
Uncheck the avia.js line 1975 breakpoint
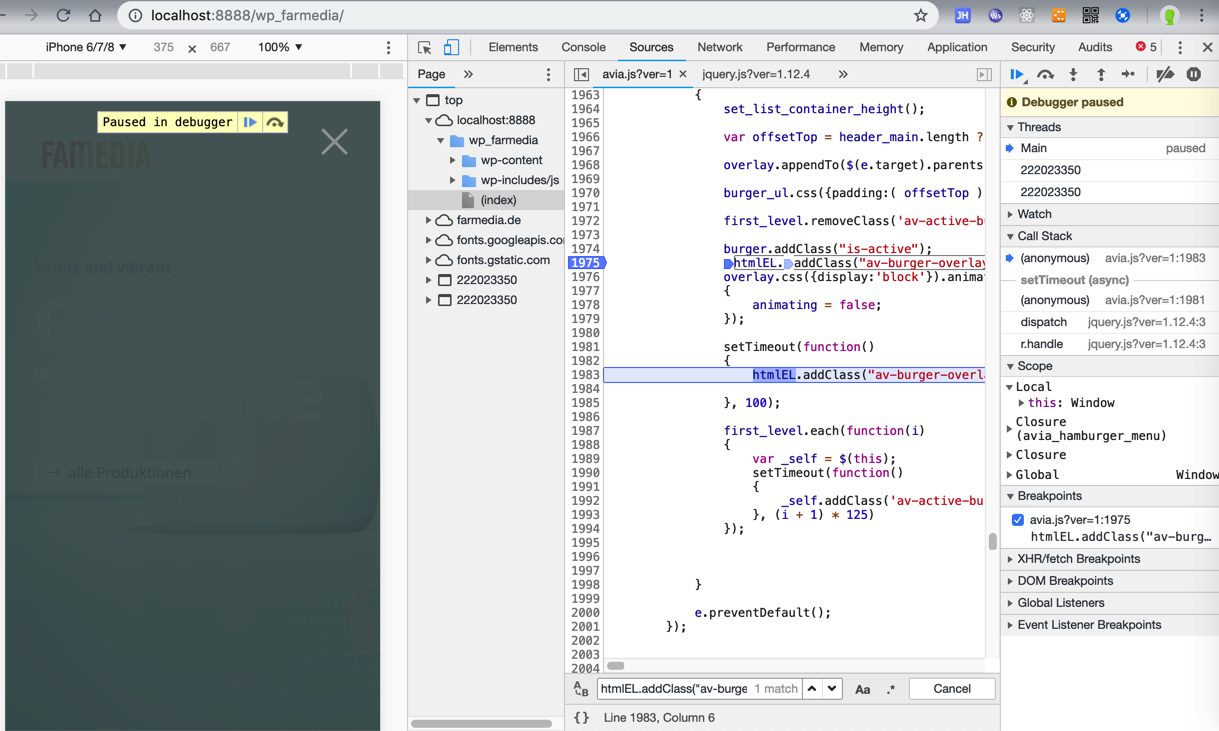(x=1018, y=520)
